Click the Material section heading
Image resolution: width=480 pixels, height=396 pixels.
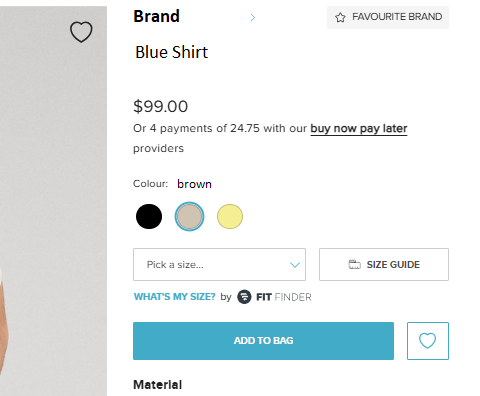click(x=158, y=385)
